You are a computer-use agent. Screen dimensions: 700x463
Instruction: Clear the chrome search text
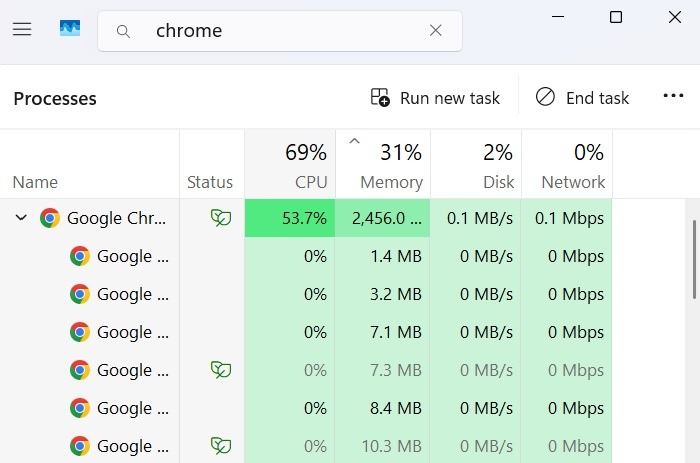coord(436,30)
